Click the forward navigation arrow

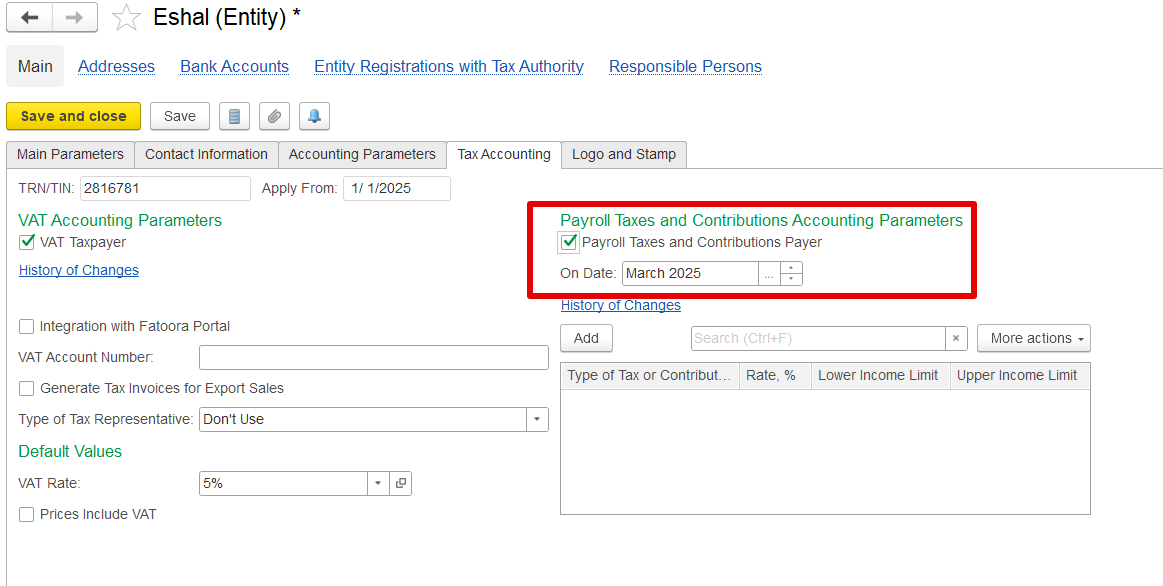75,18
